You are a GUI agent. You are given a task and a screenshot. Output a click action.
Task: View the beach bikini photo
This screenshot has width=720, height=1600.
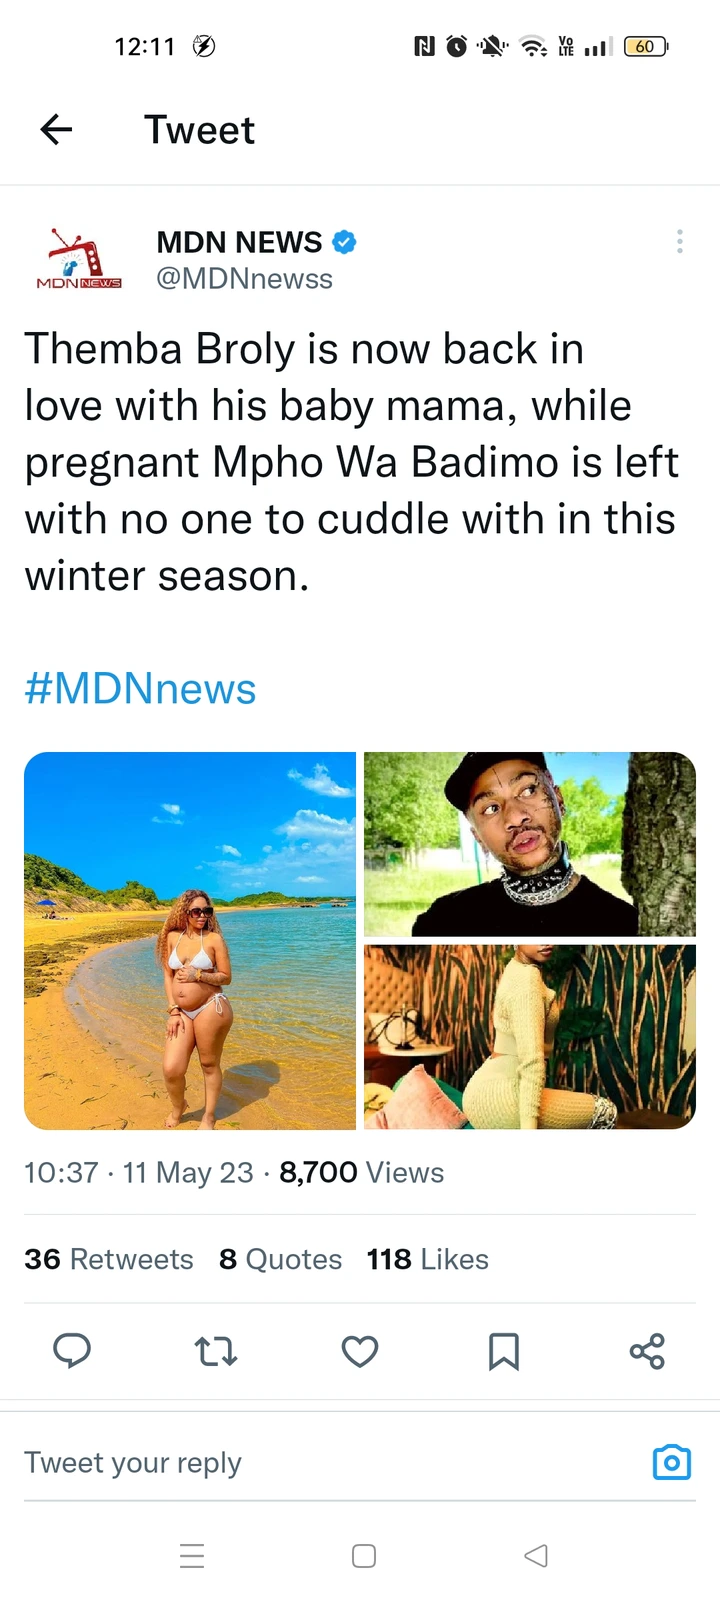tap(190, 941)
